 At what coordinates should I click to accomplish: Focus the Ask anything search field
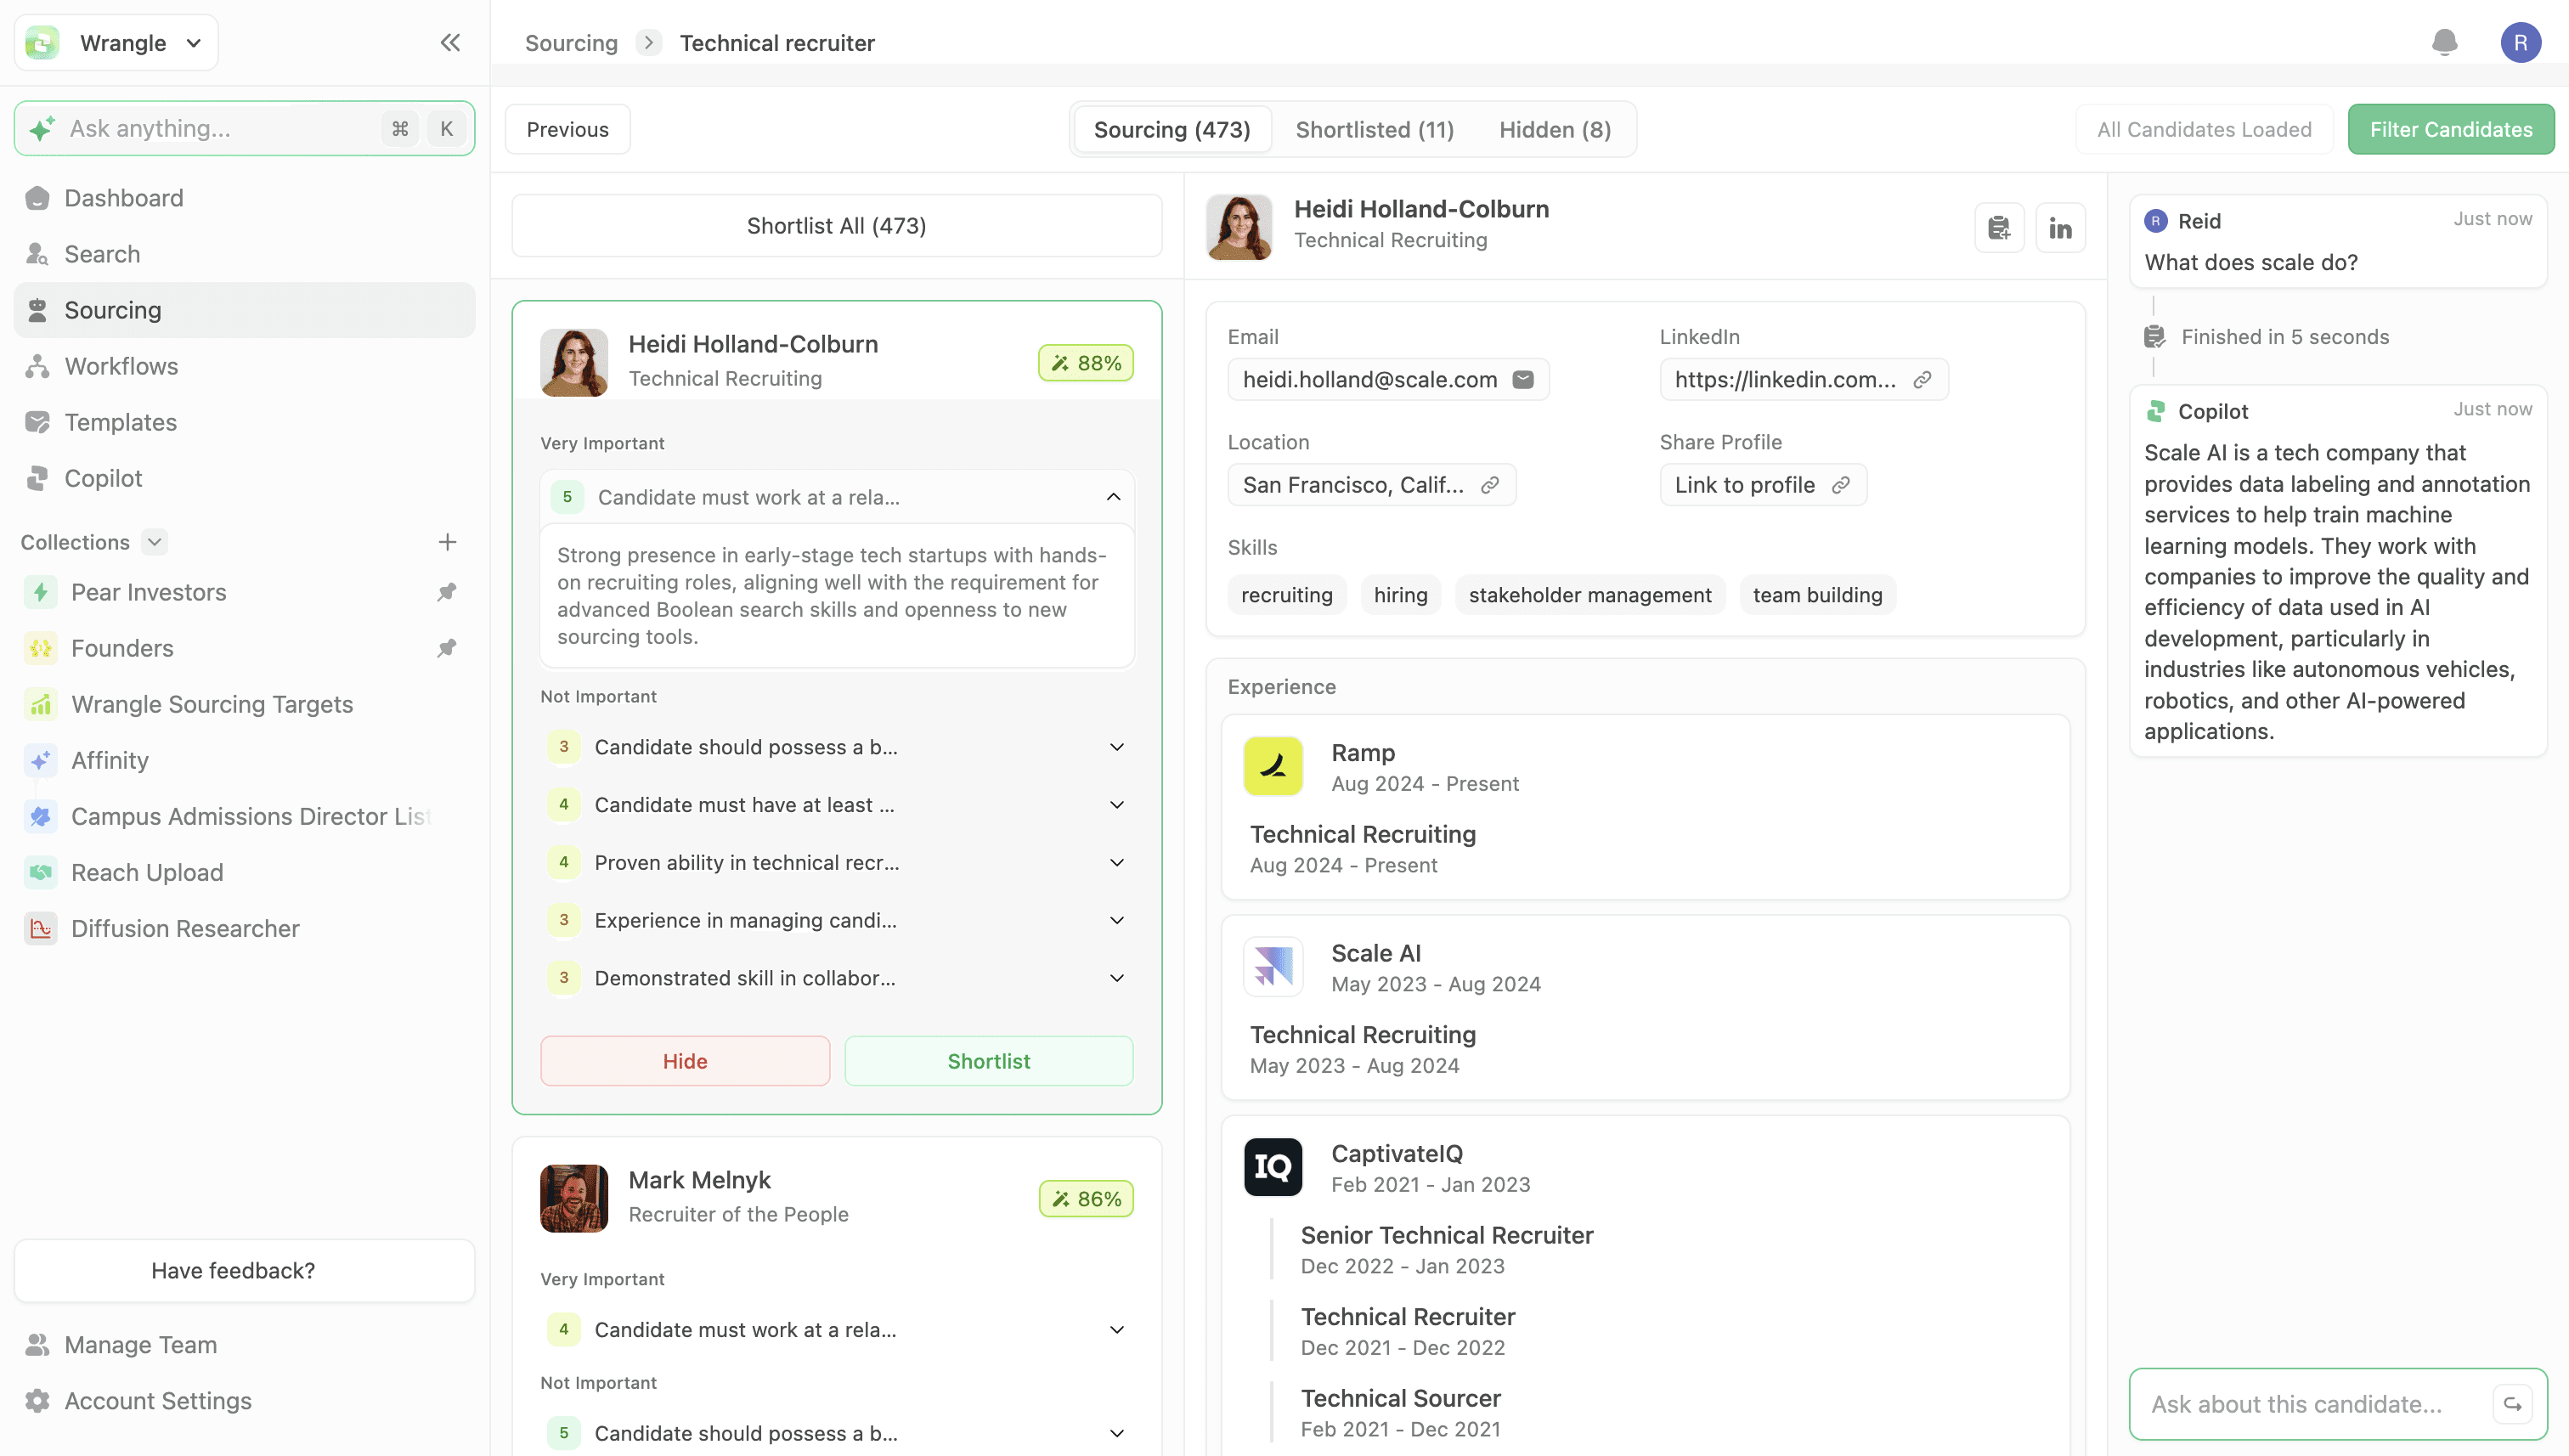click(x=244, y=128)
